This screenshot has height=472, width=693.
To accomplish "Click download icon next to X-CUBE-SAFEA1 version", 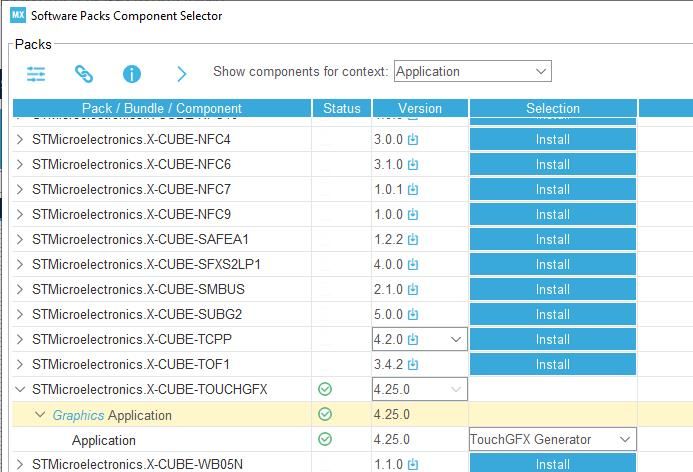I will (x=413, y=240).
